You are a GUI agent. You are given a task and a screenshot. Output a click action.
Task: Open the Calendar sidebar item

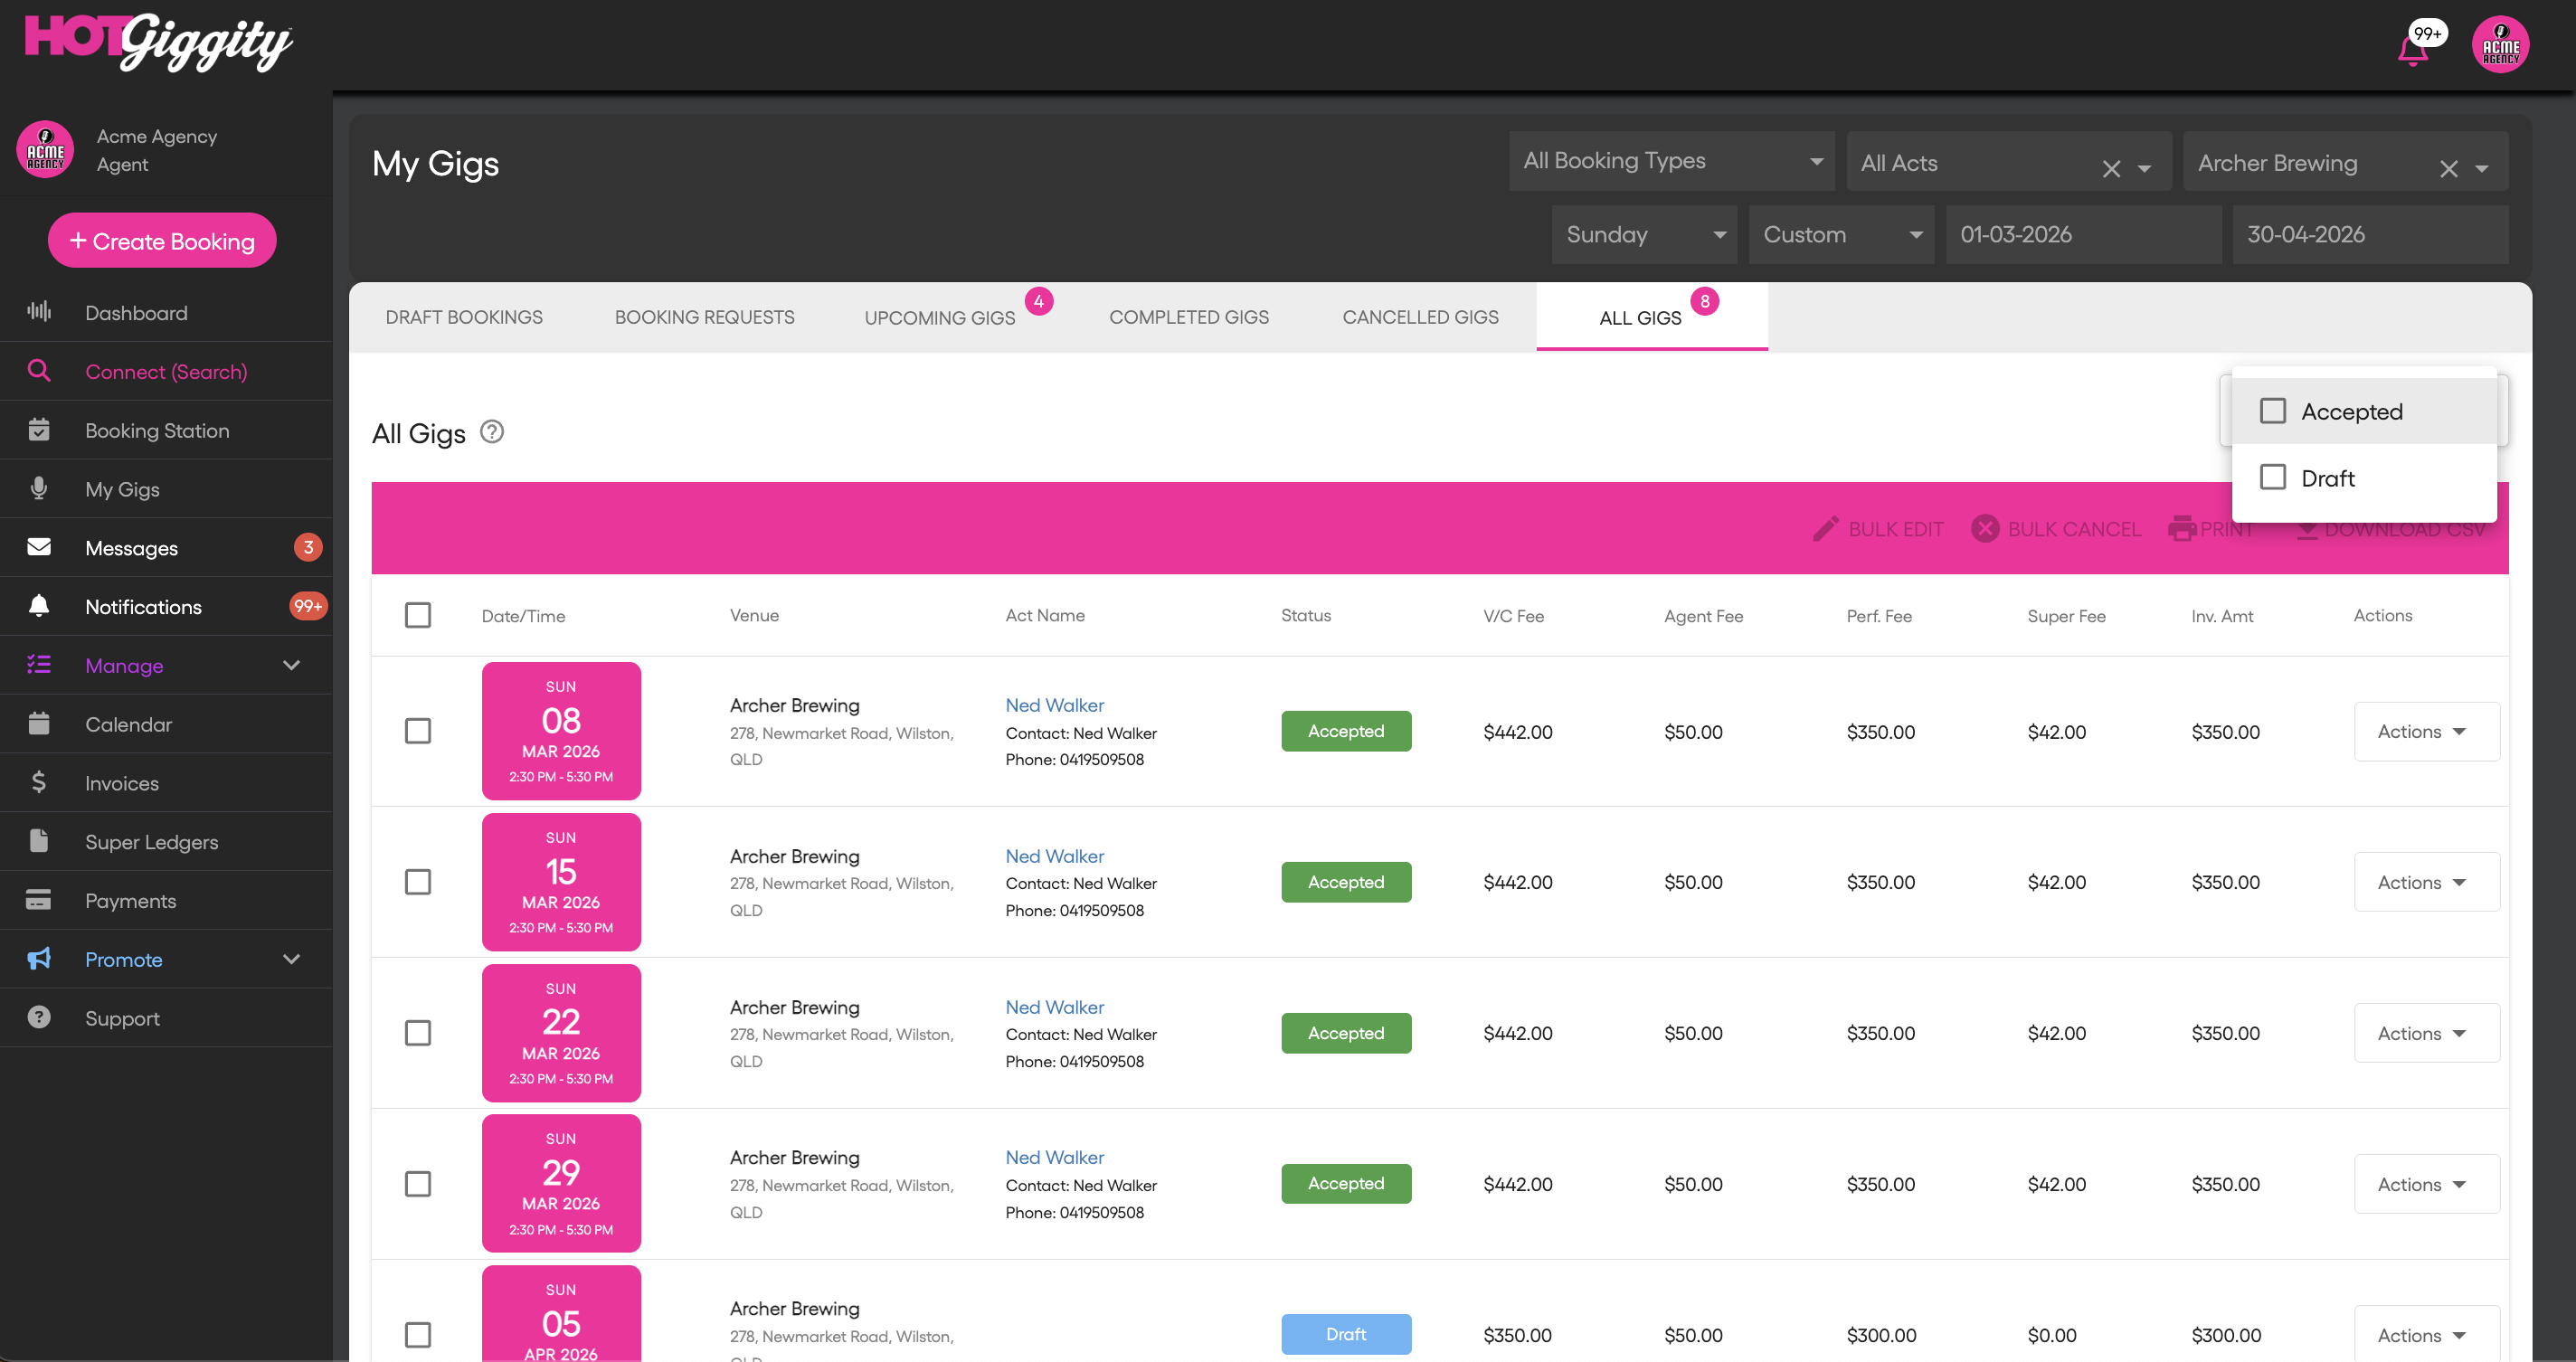[128, 724]
